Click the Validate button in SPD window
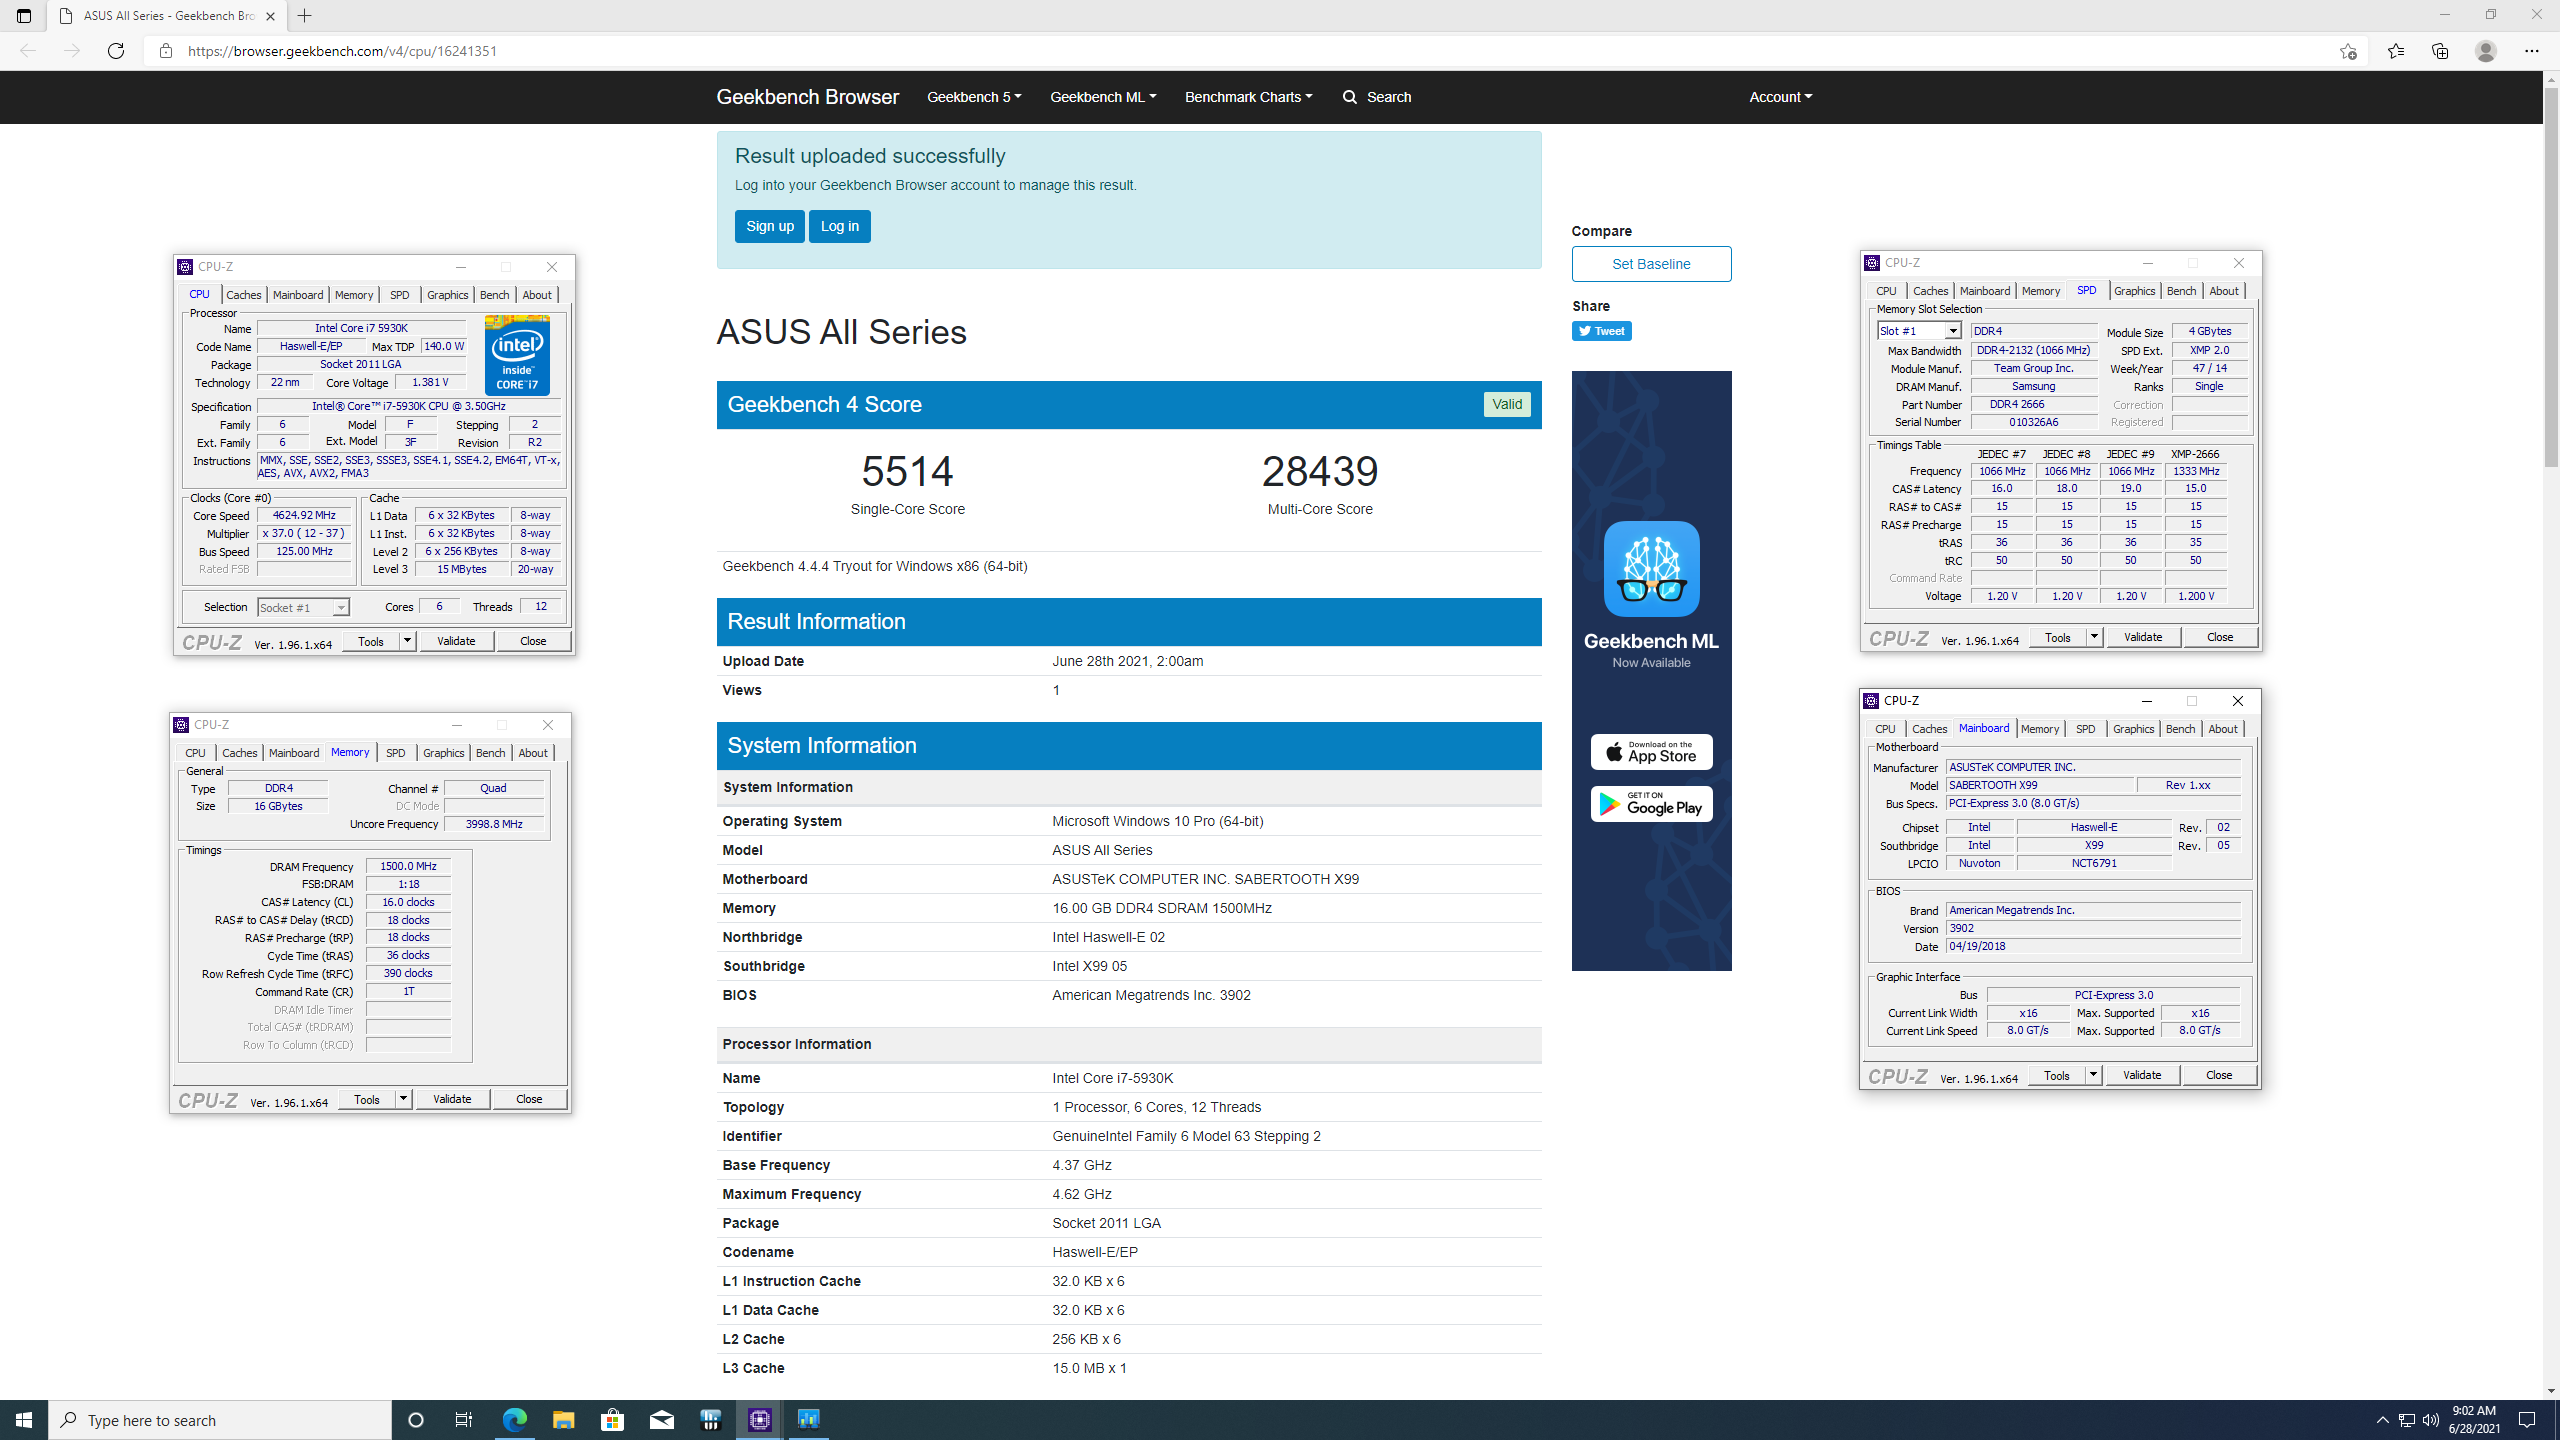Screen dimensions: 2560x1440 2143,637
